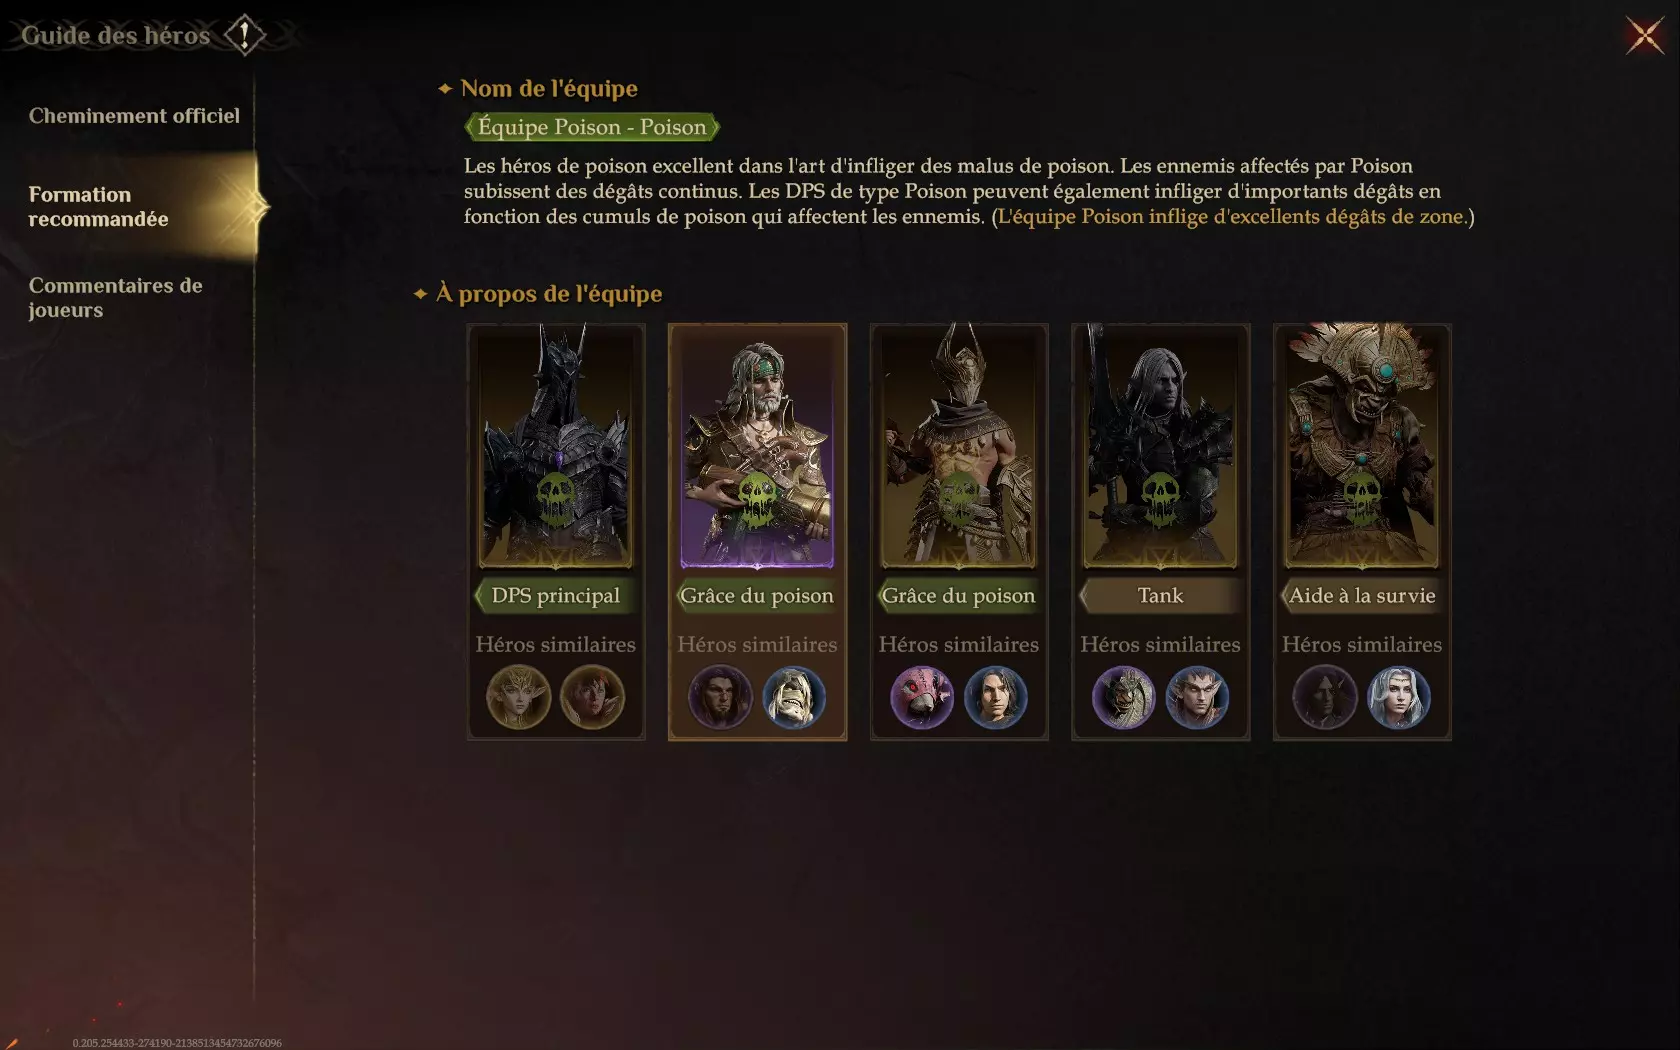Select the Tank hero card
The width and height of the screenshot is (1680, 1050).
[x=1160, y=446]
